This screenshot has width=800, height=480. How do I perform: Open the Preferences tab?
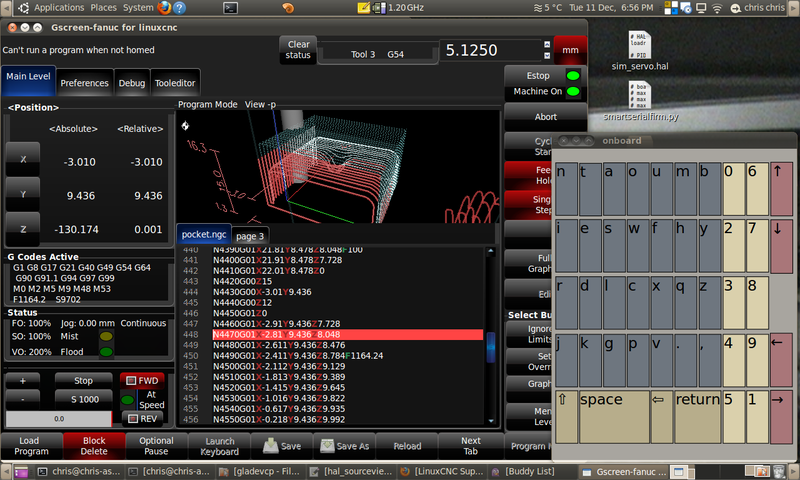[84, 83]
